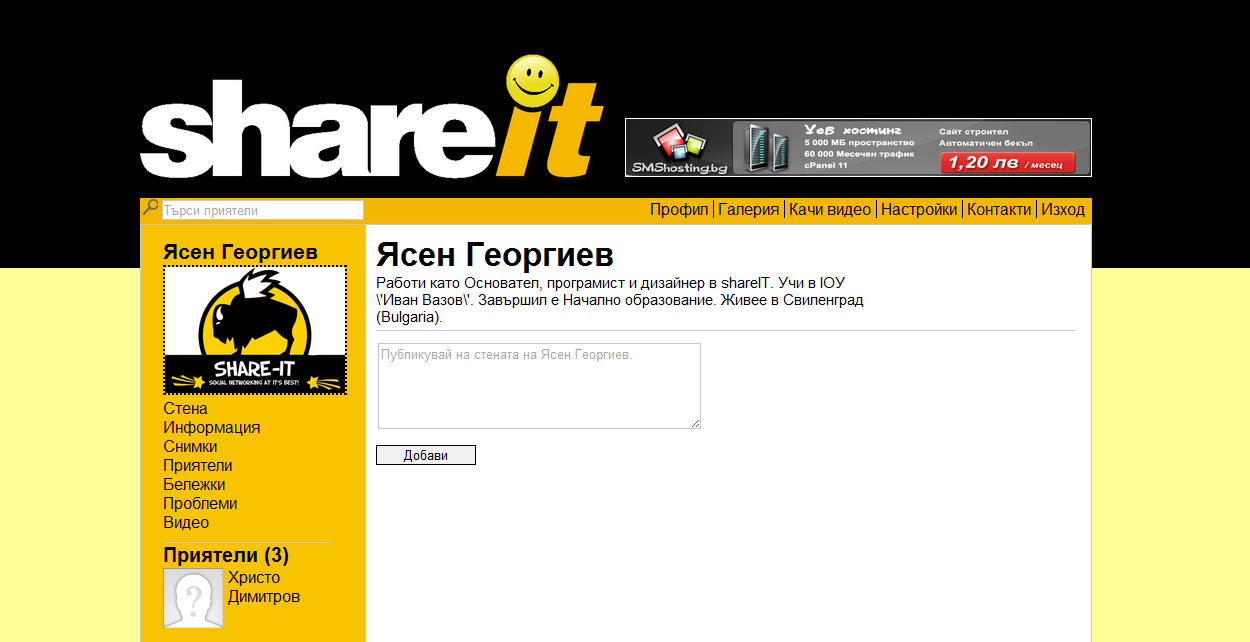Open Видео in sidebar
The height and width of the screenshot is (642, 1250).
coord(186,523)
